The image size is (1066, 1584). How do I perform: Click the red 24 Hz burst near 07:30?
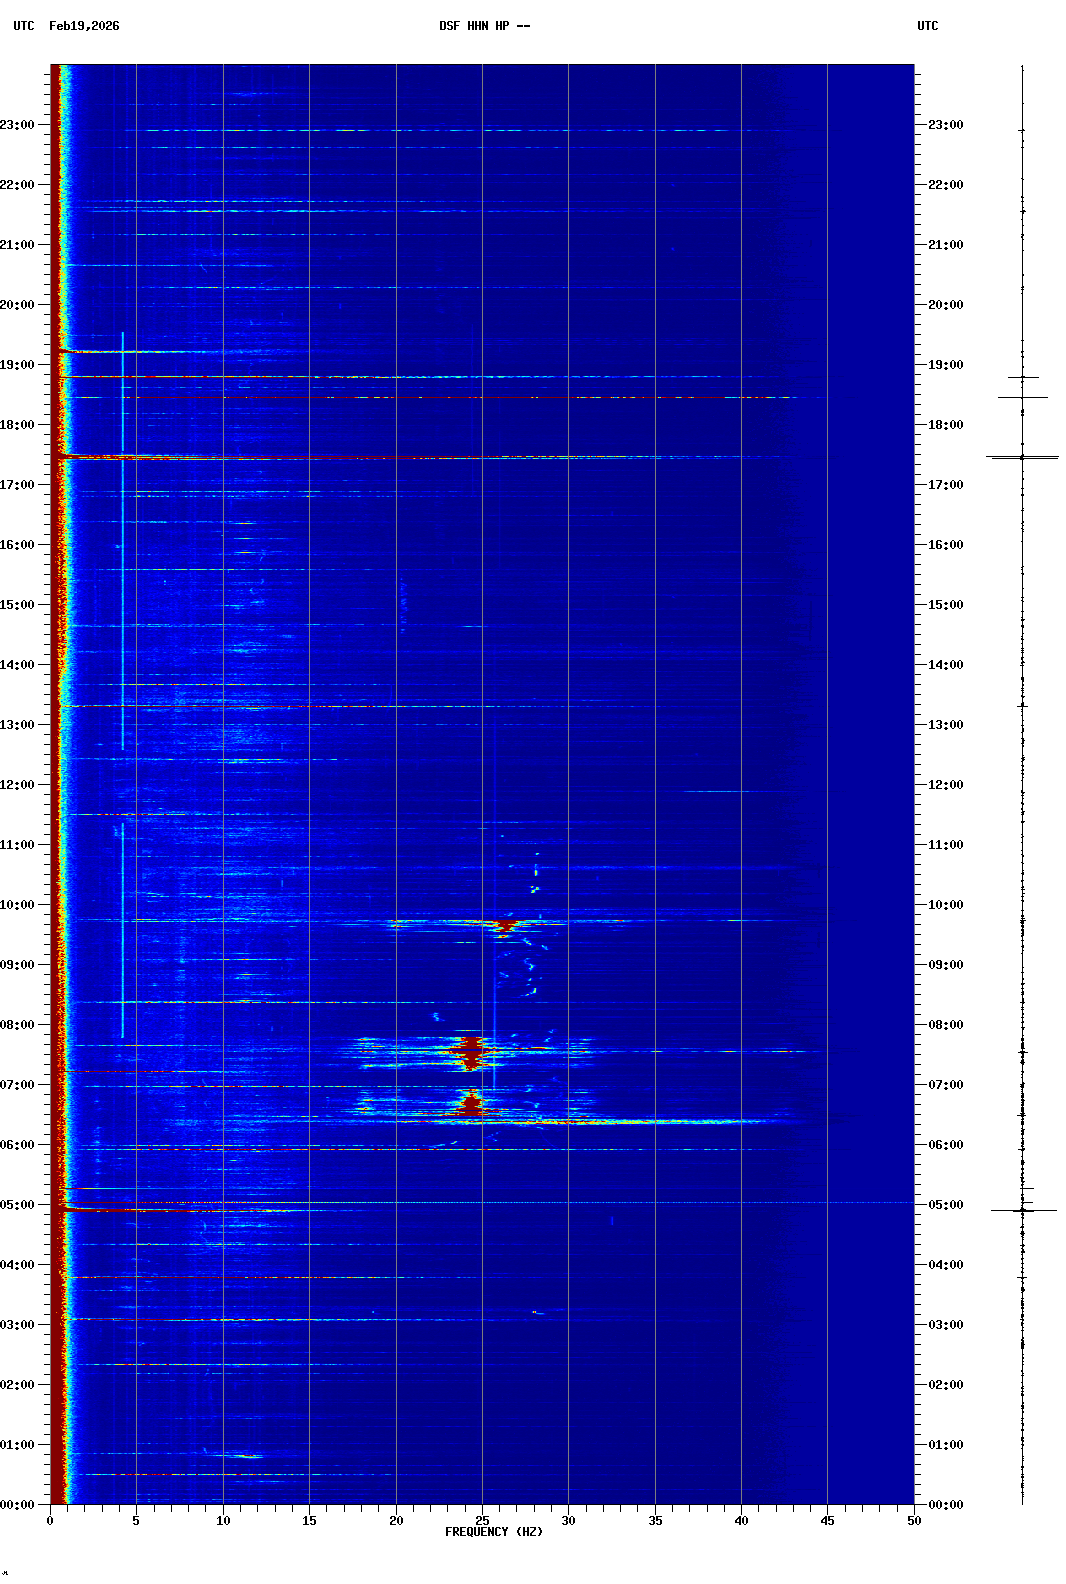pos(469,1052)
